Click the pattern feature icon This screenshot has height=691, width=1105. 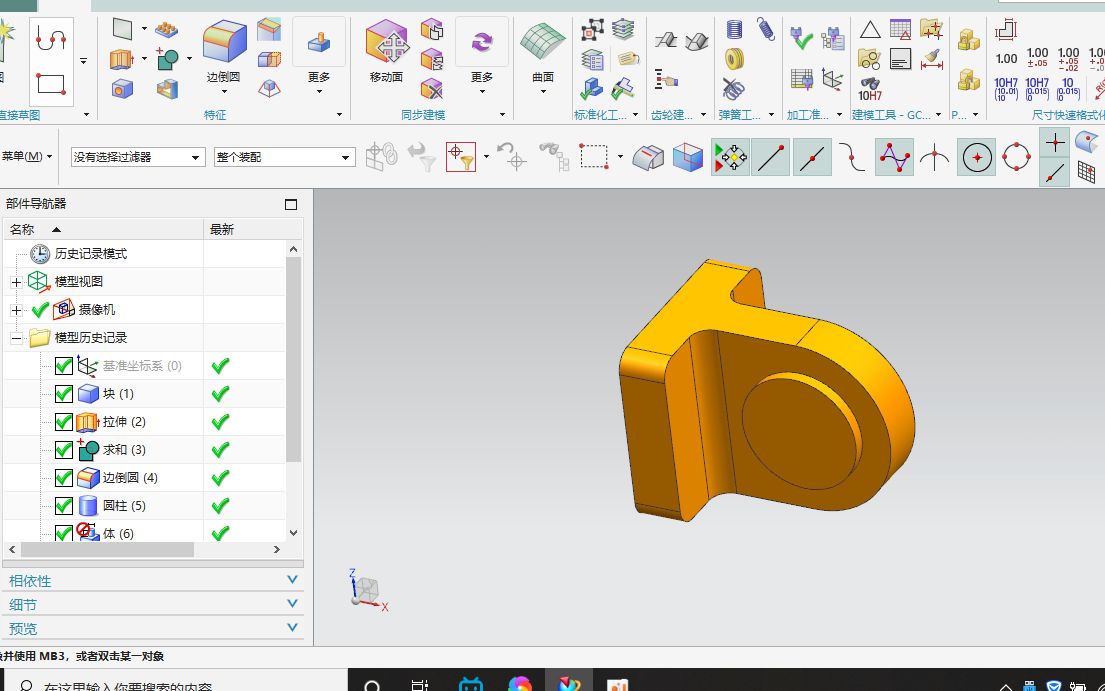point(167,30)
